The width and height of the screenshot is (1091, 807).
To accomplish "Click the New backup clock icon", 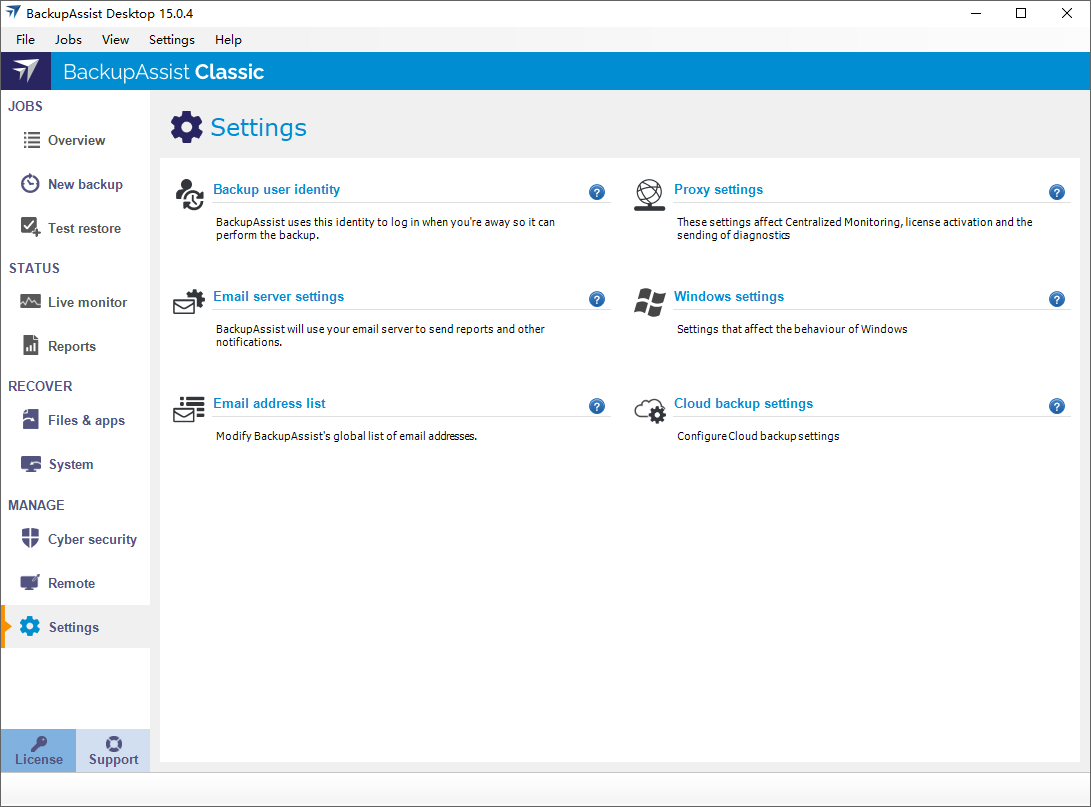I will [x=30, y=184].
